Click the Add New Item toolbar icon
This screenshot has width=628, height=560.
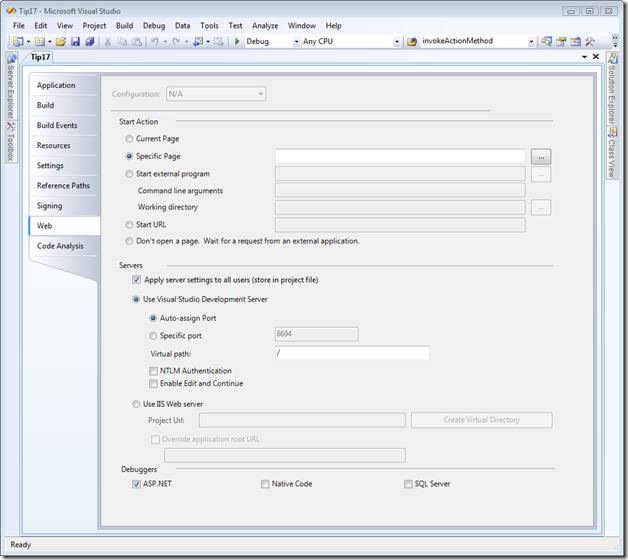pyautogui.click(x=40, y=41)
